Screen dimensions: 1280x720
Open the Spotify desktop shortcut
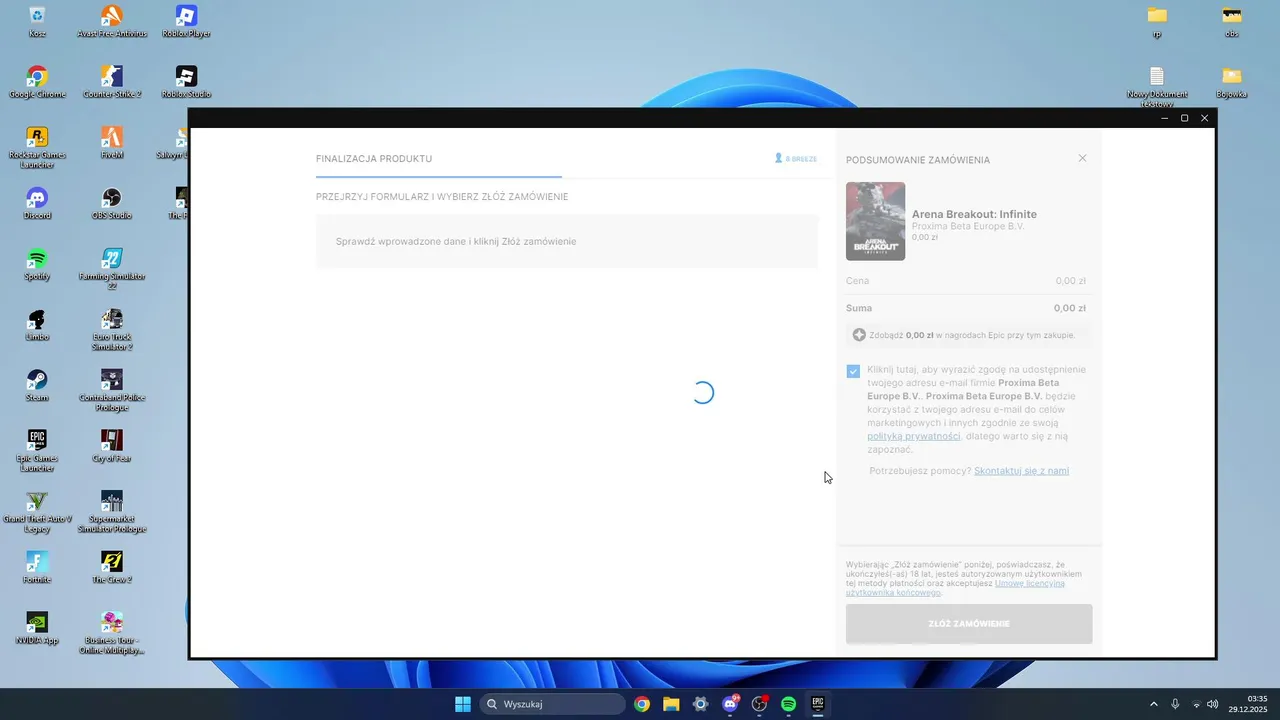(x=37, y=265)
